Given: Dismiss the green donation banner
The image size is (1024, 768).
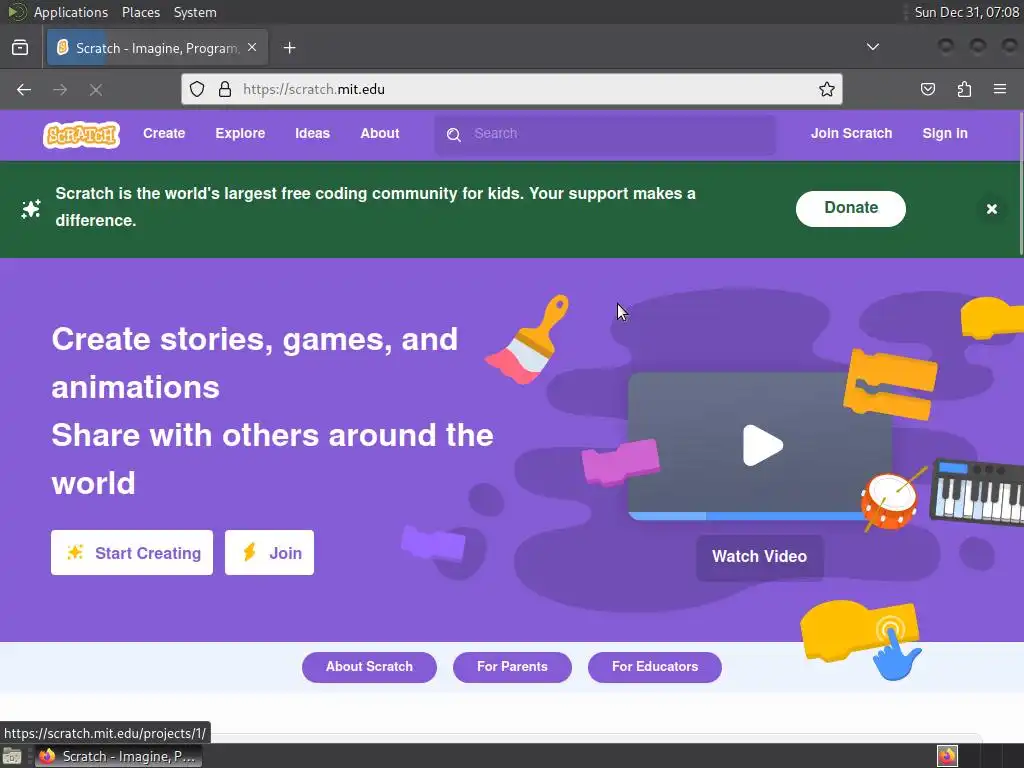Looking at the screenshot, I should (x=991, y=209).
